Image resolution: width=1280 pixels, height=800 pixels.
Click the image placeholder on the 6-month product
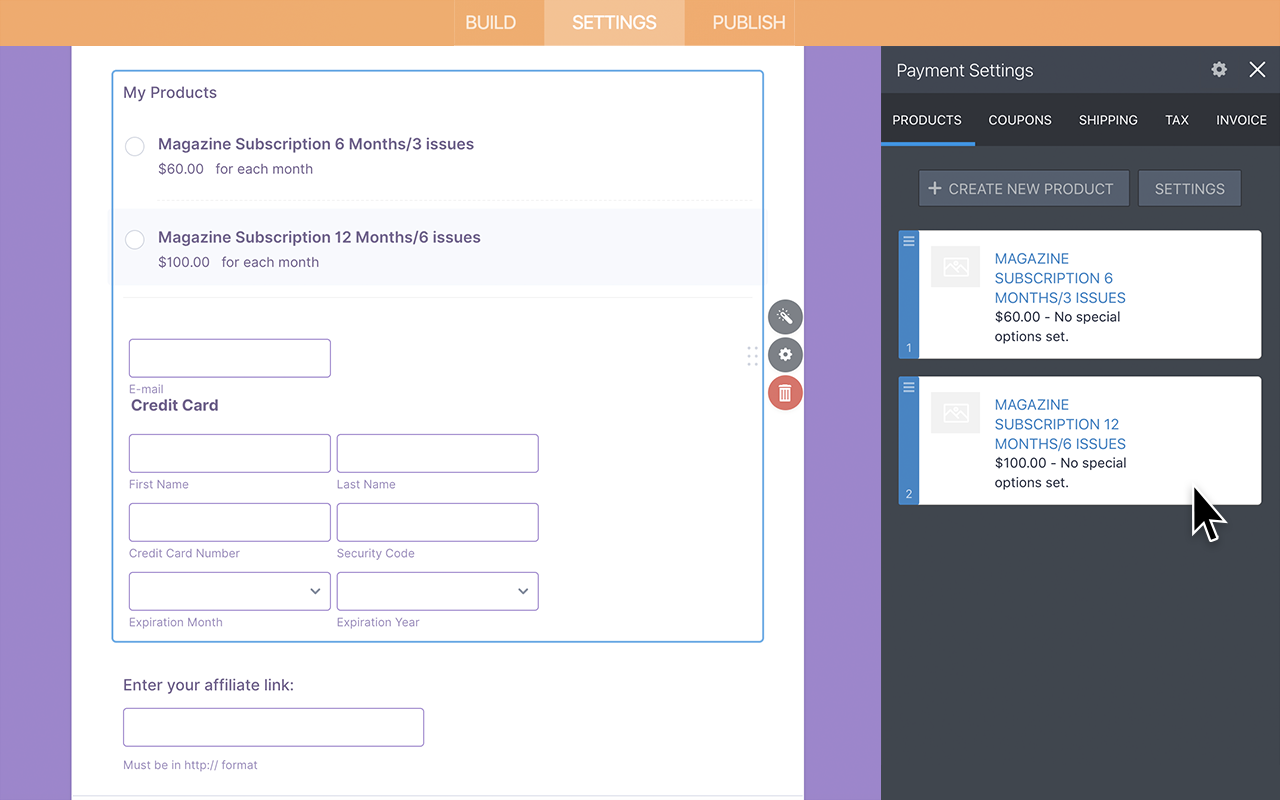point(955,267)
